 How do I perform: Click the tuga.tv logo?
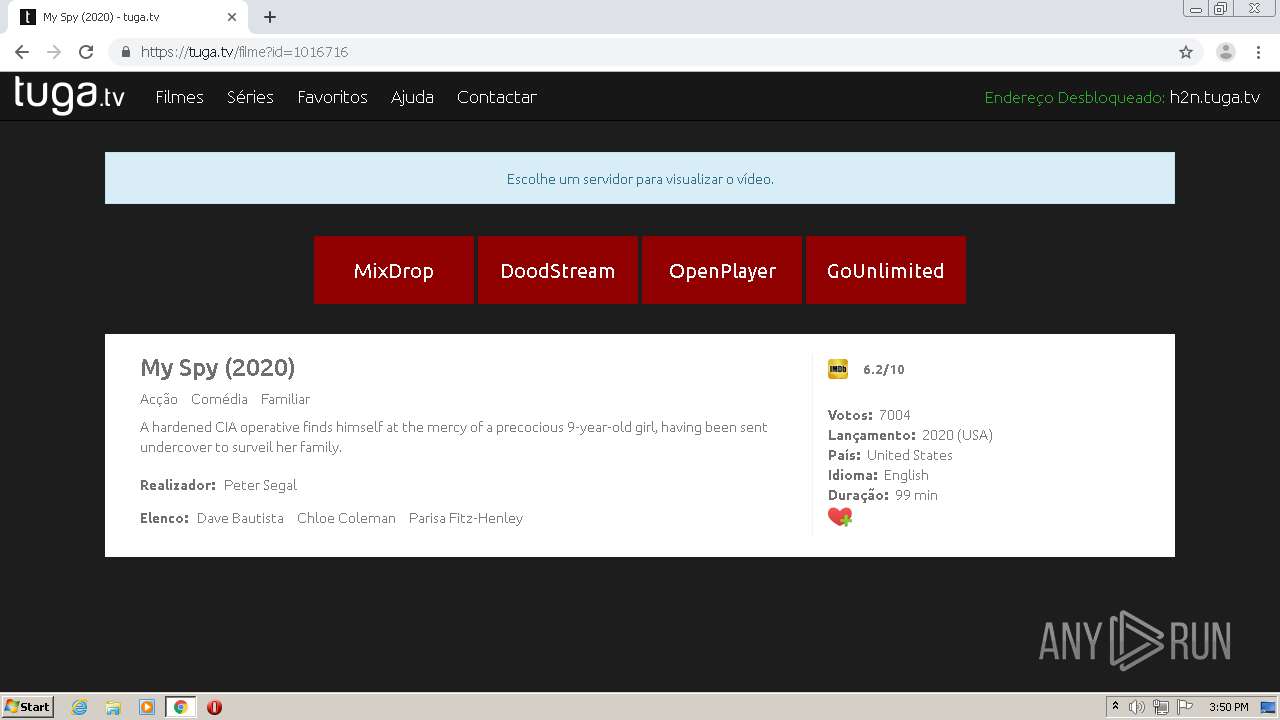tap(69, 96)
